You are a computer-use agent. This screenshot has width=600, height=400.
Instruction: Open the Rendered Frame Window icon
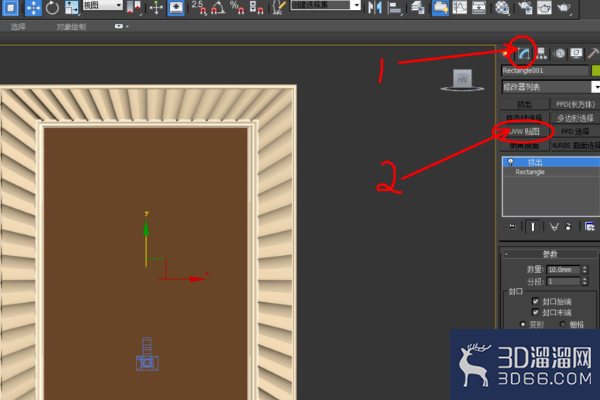[x=544, y=7]
